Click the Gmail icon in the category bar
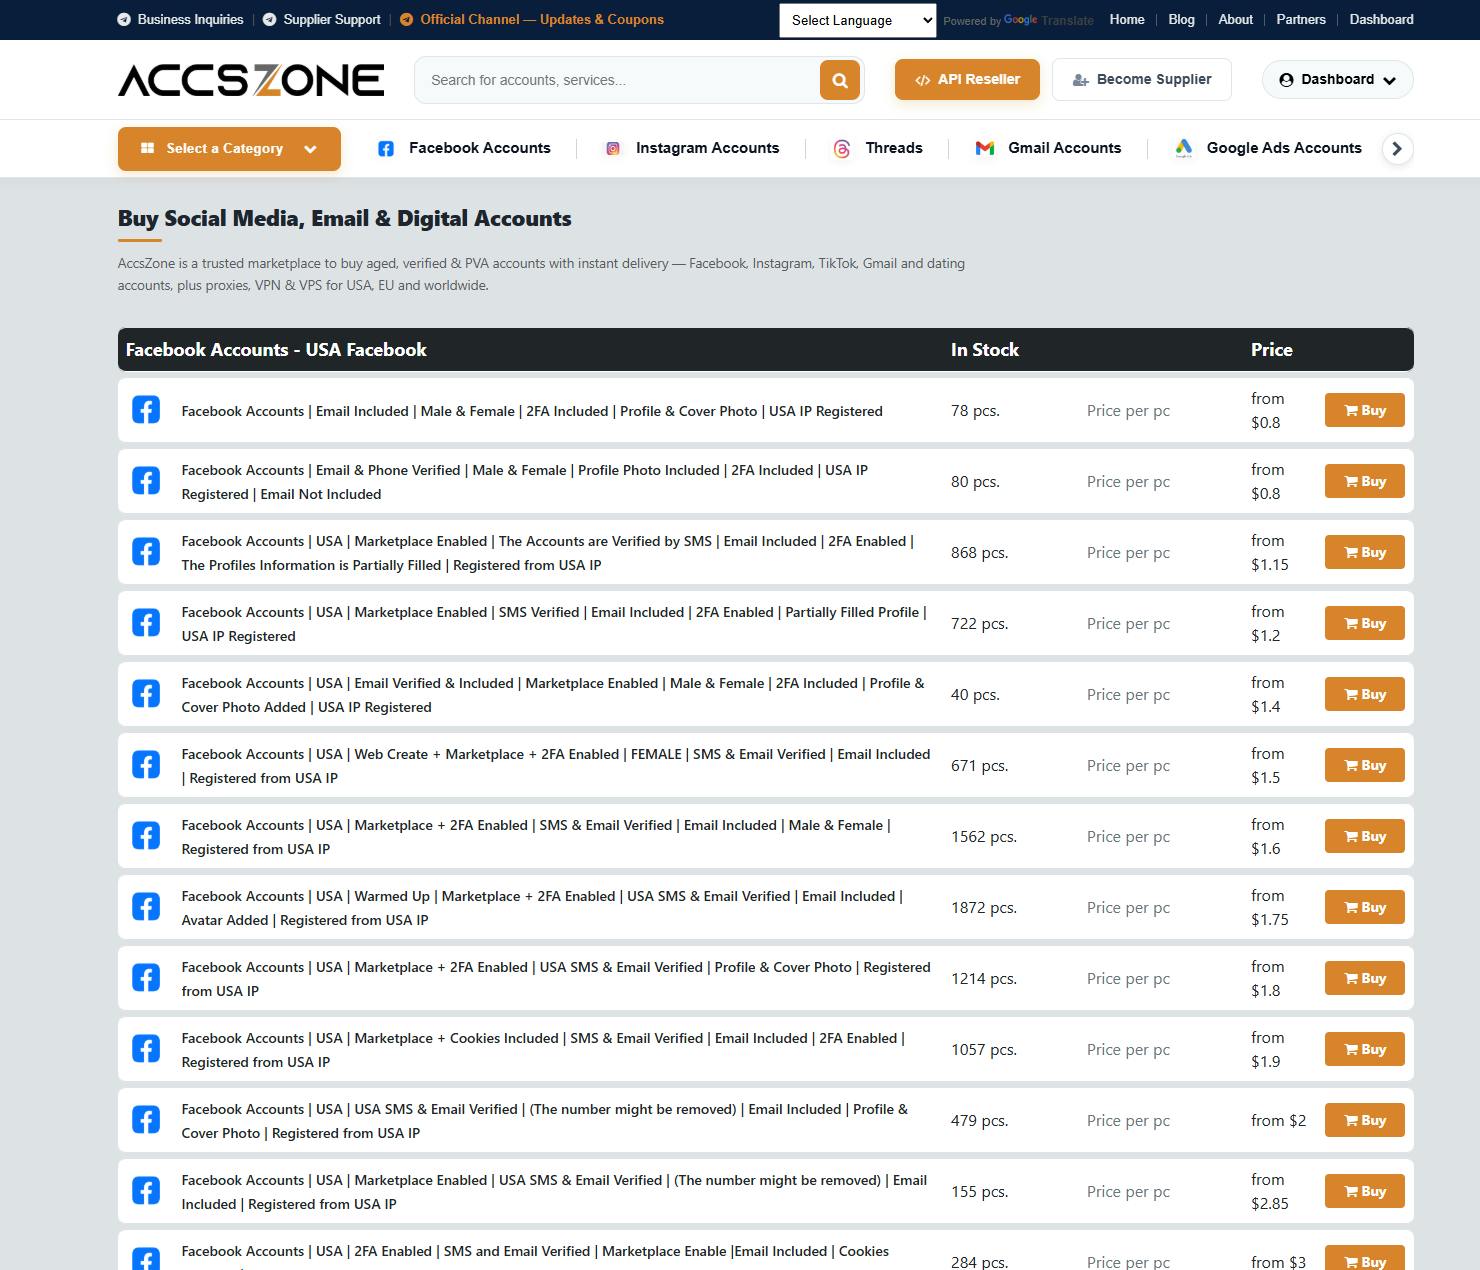This screenshot has height=1270, width=1480. tap(985, 148)
